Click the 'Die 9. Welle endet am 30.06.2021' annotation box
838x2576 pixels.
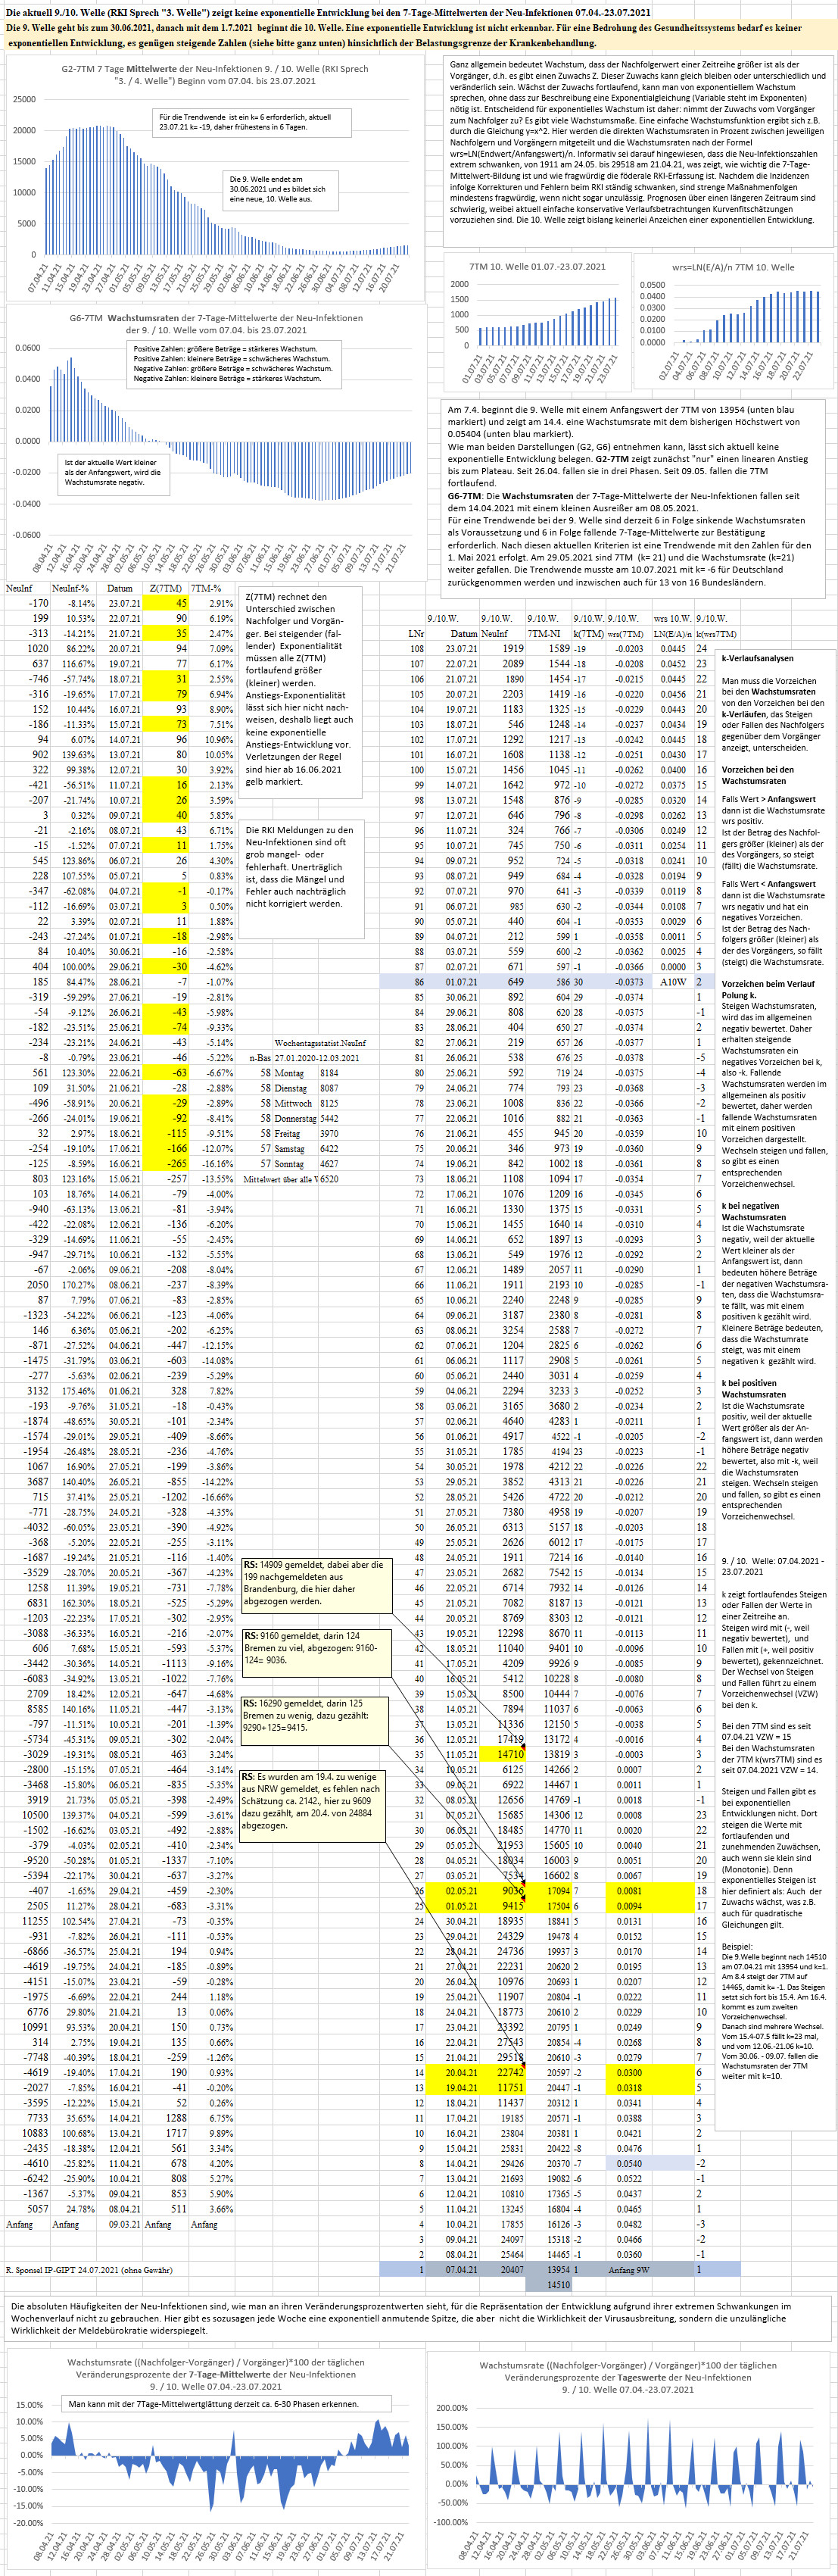click(x=279, y=189)
